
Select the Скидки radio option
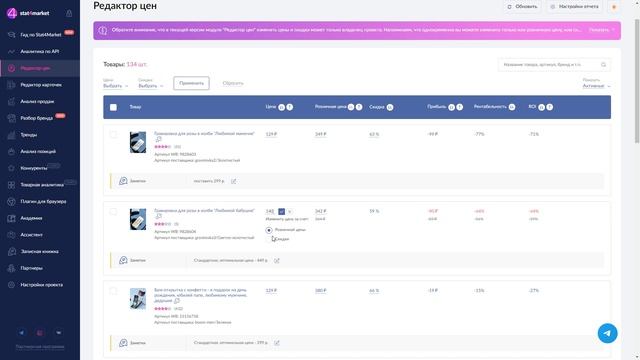tap(269, 239)
